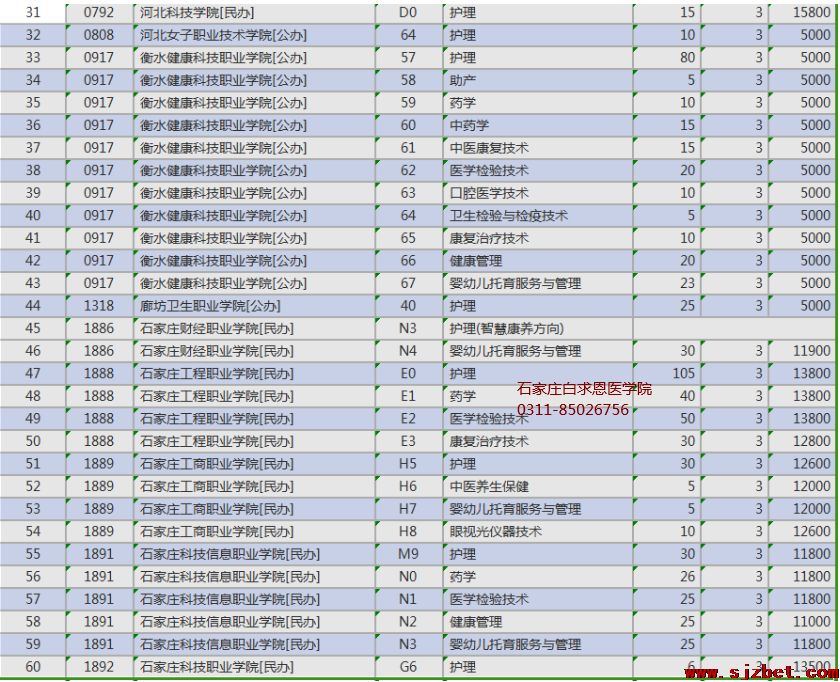The width and height of the screenshot is (840, 682).
Task: Click 中医养生保健 major cell
Action: pyautogui.click(x=538, y=486)
